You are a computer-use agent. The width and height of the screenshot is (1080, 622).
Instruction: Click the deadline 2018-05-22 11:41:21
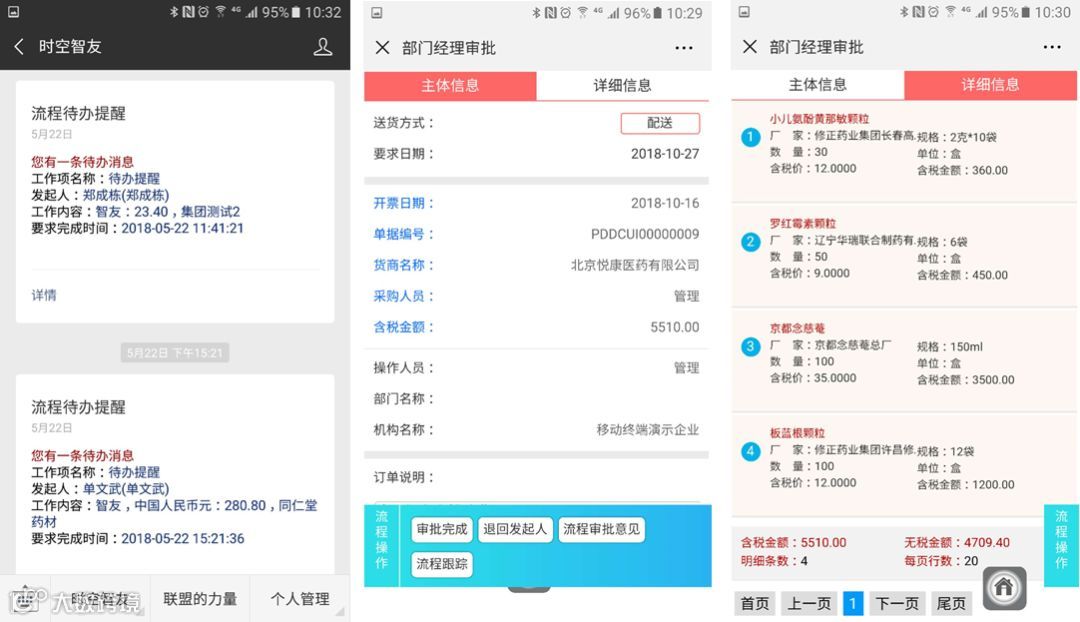183,228
